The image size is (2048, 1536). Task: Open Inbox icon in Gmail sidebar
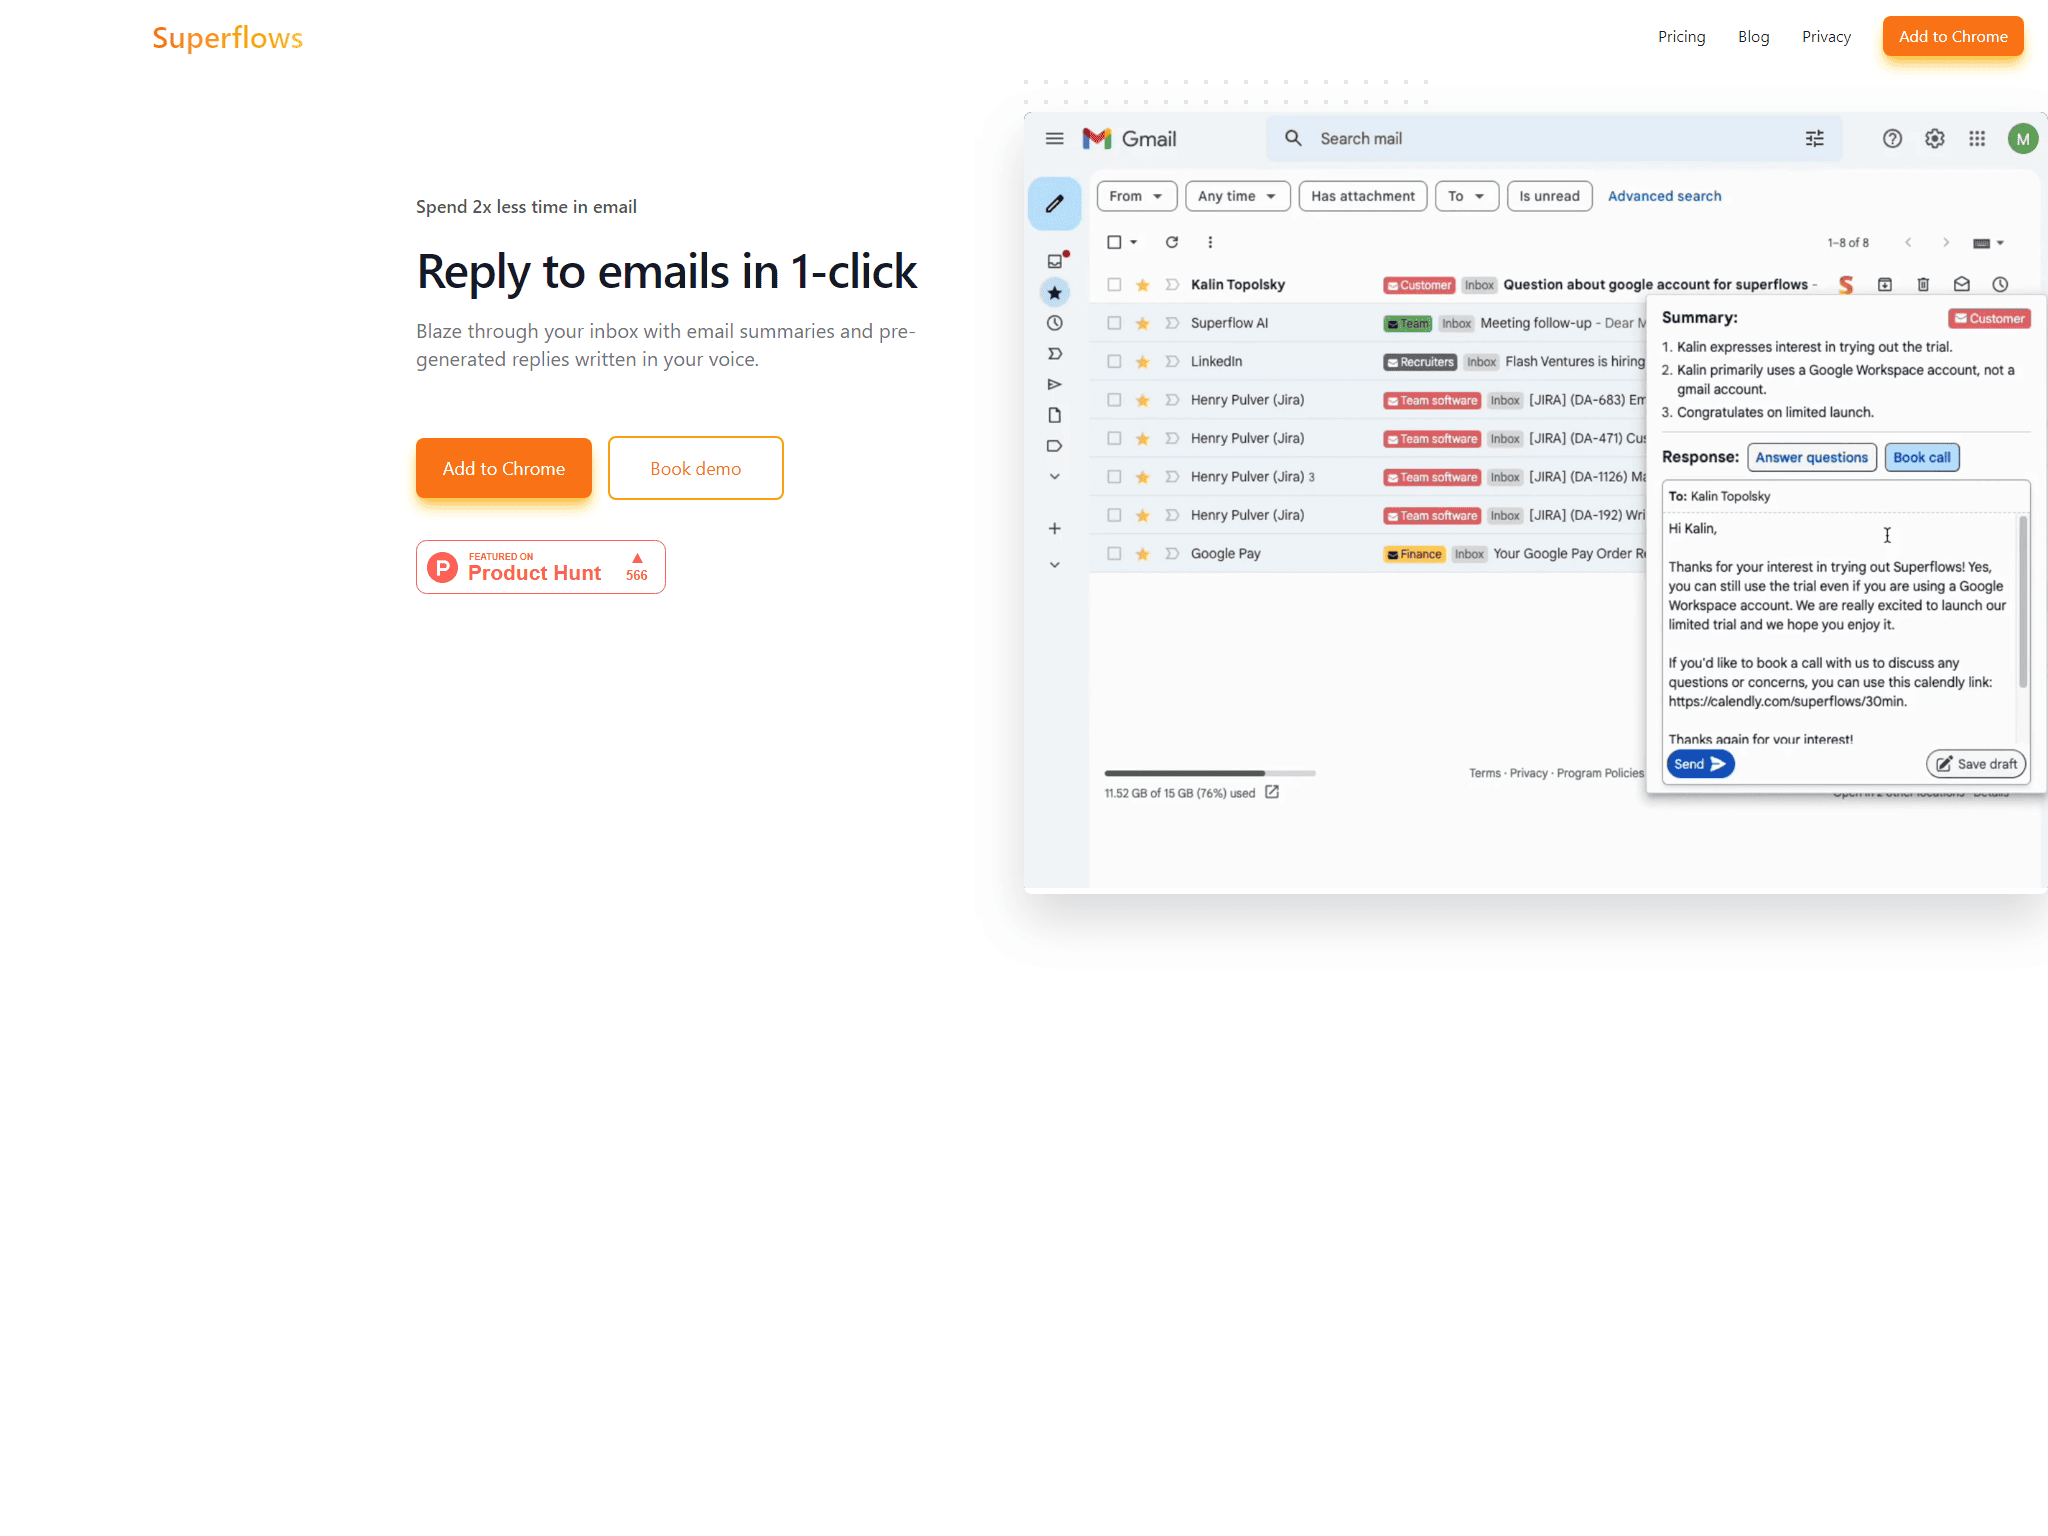point(1055,261)
